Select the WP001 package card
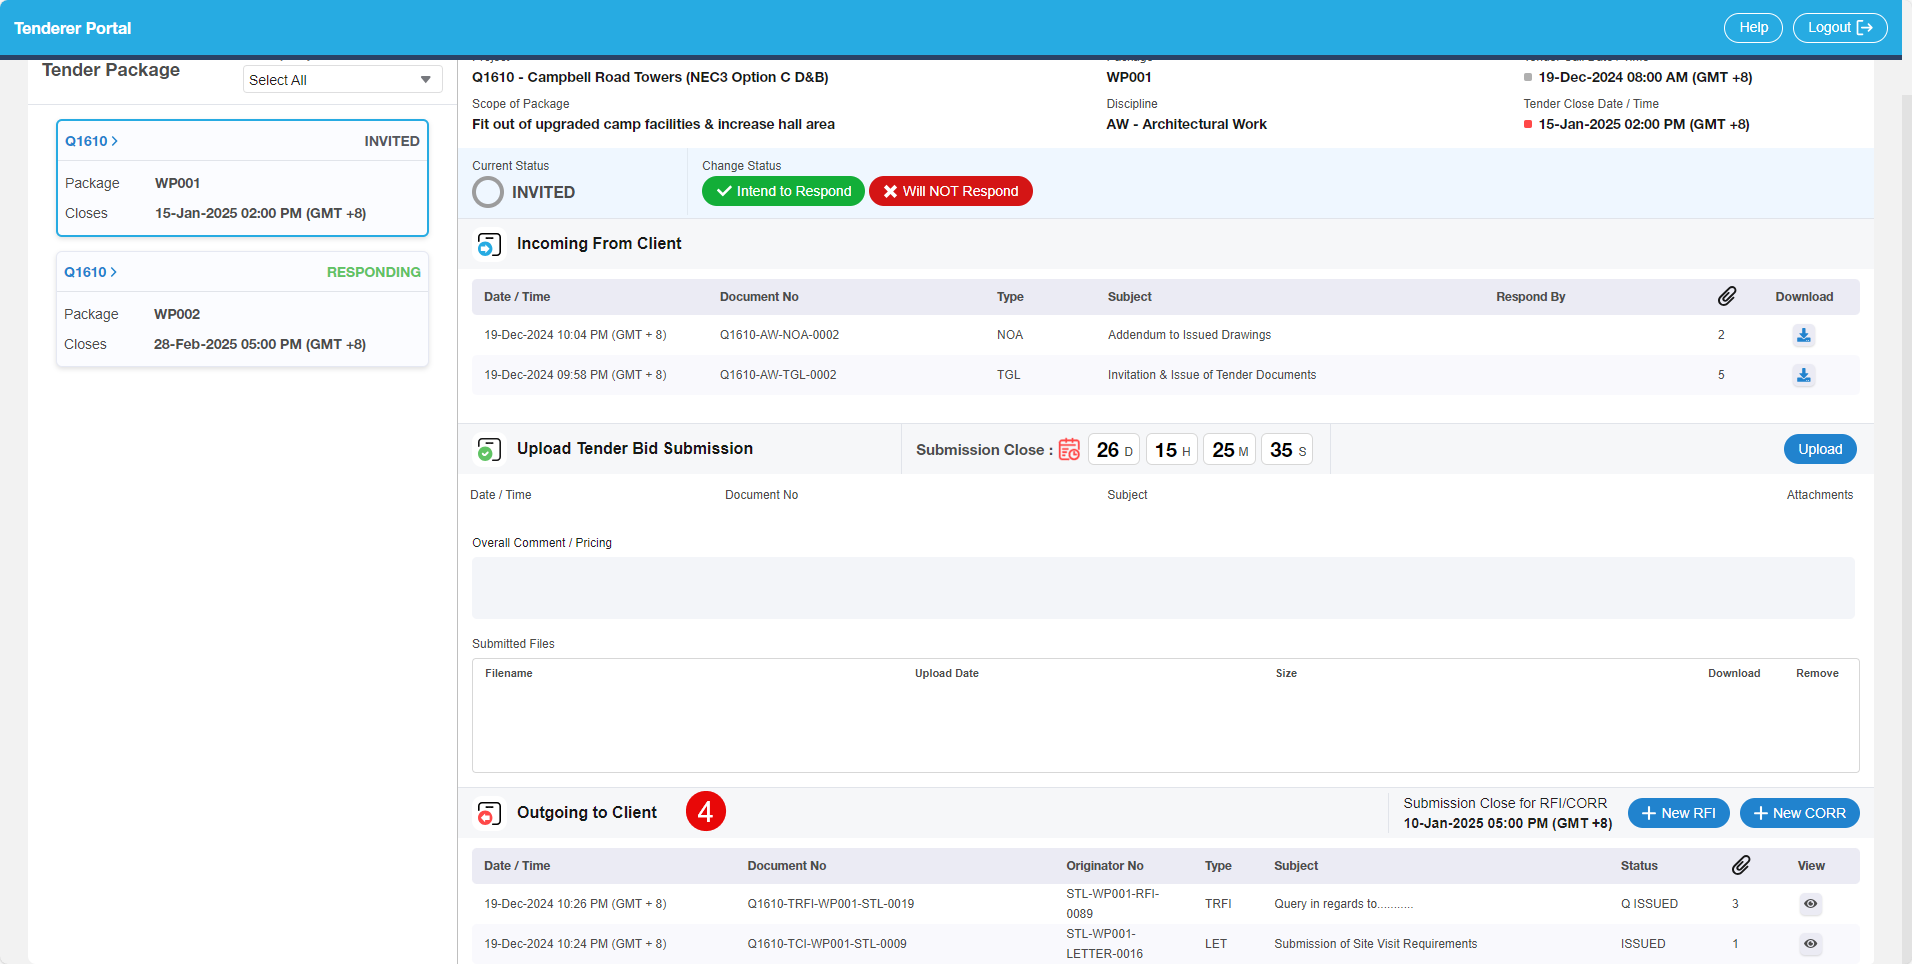 [x=242, y=178]
